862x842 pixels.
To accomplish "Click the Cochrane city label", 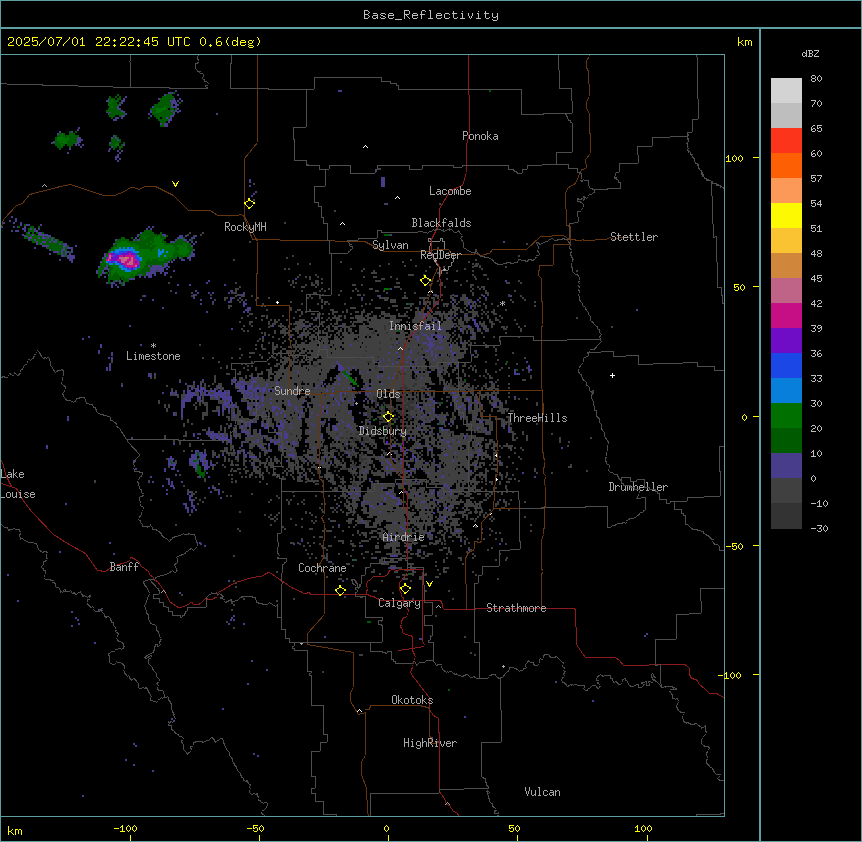I will [322, 568].
